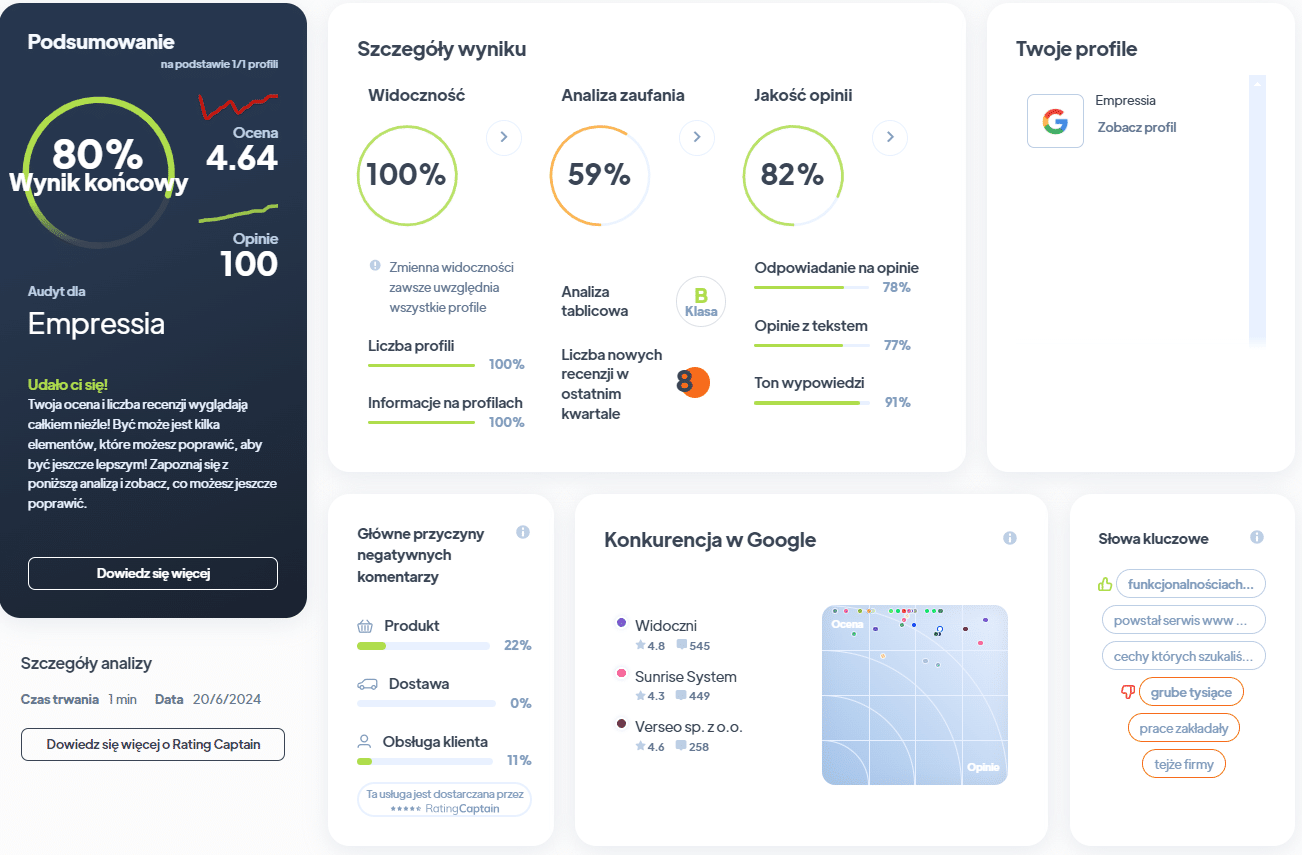Click the Google logo profile icon
This screenshot has height=855, width=1302.
(x=1055, y=121)
